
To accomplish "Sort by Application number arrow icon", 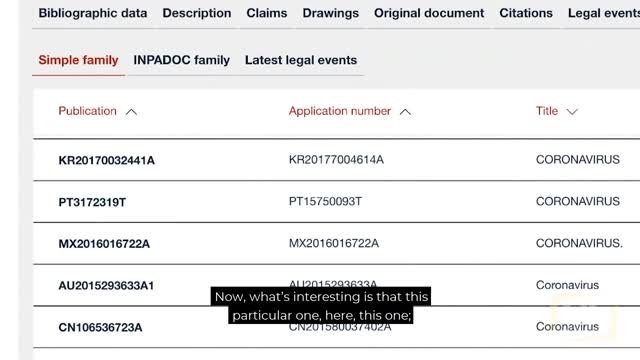I will pyautogui.click(x=405, y=112).
